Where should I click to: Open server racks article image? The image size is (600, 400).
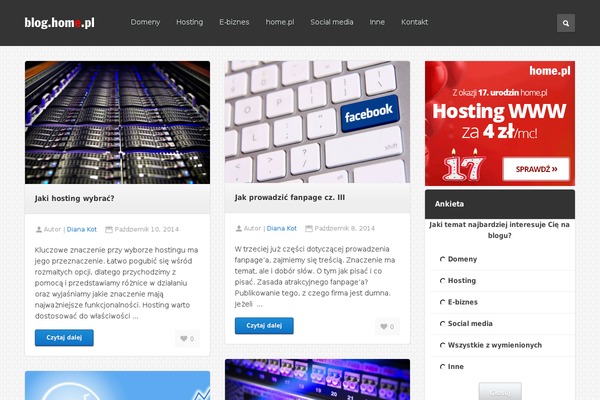point(117,122)
